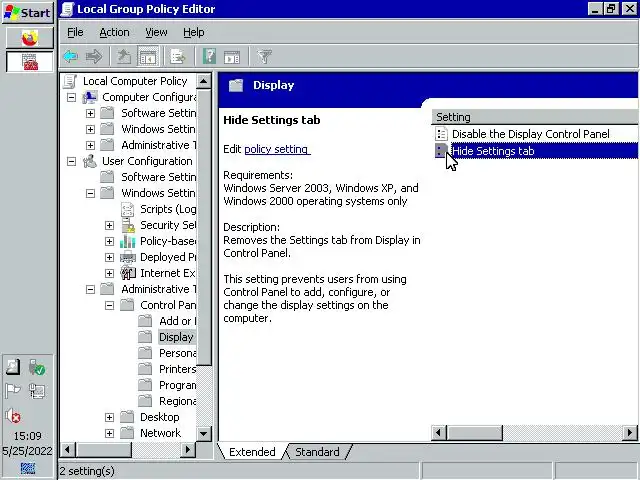Click the Hide Settings tab policy icon
The height and width of the screenshot is (480, 640).
[x=441, y=151]
